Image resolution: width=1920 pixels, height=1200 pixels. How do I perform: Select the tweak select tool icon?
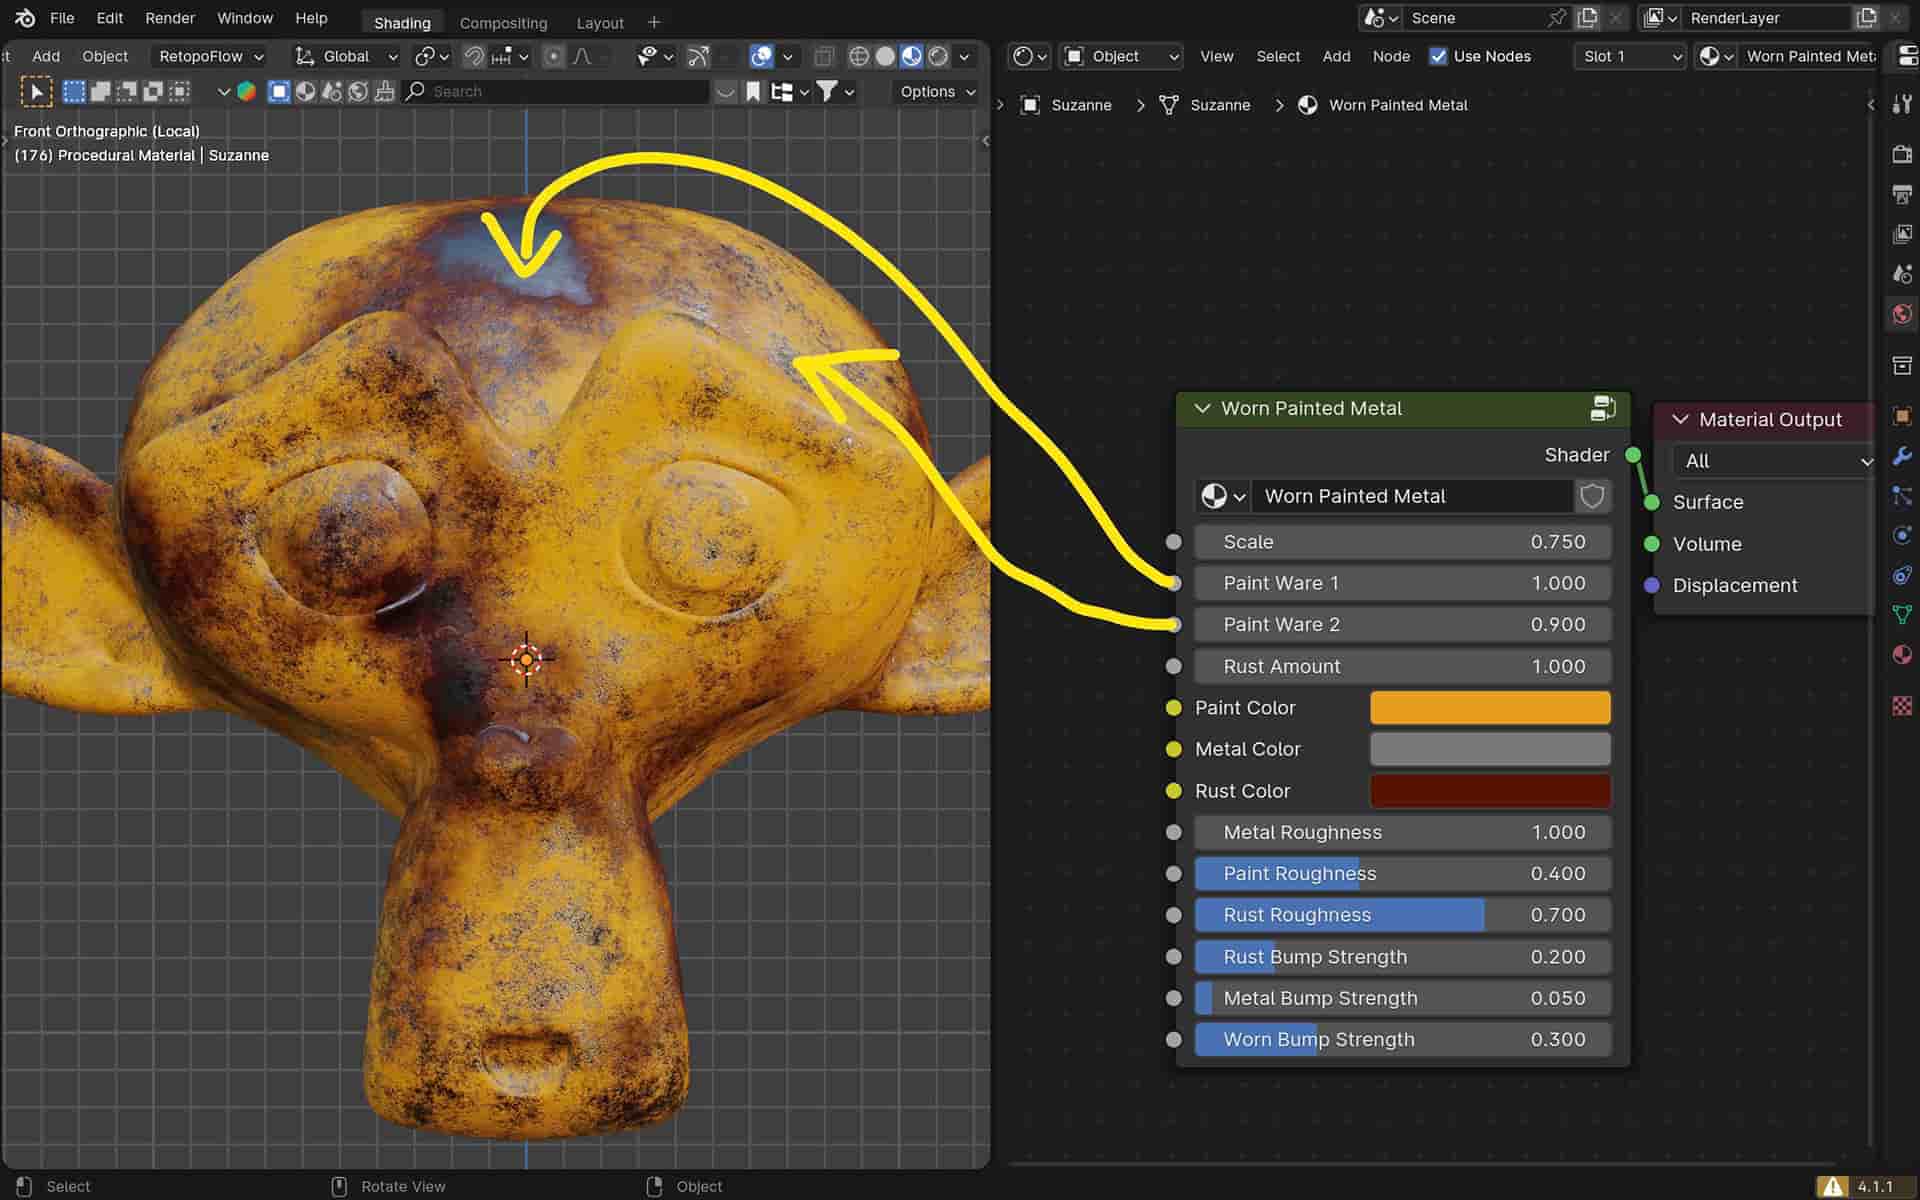point(36,92)
